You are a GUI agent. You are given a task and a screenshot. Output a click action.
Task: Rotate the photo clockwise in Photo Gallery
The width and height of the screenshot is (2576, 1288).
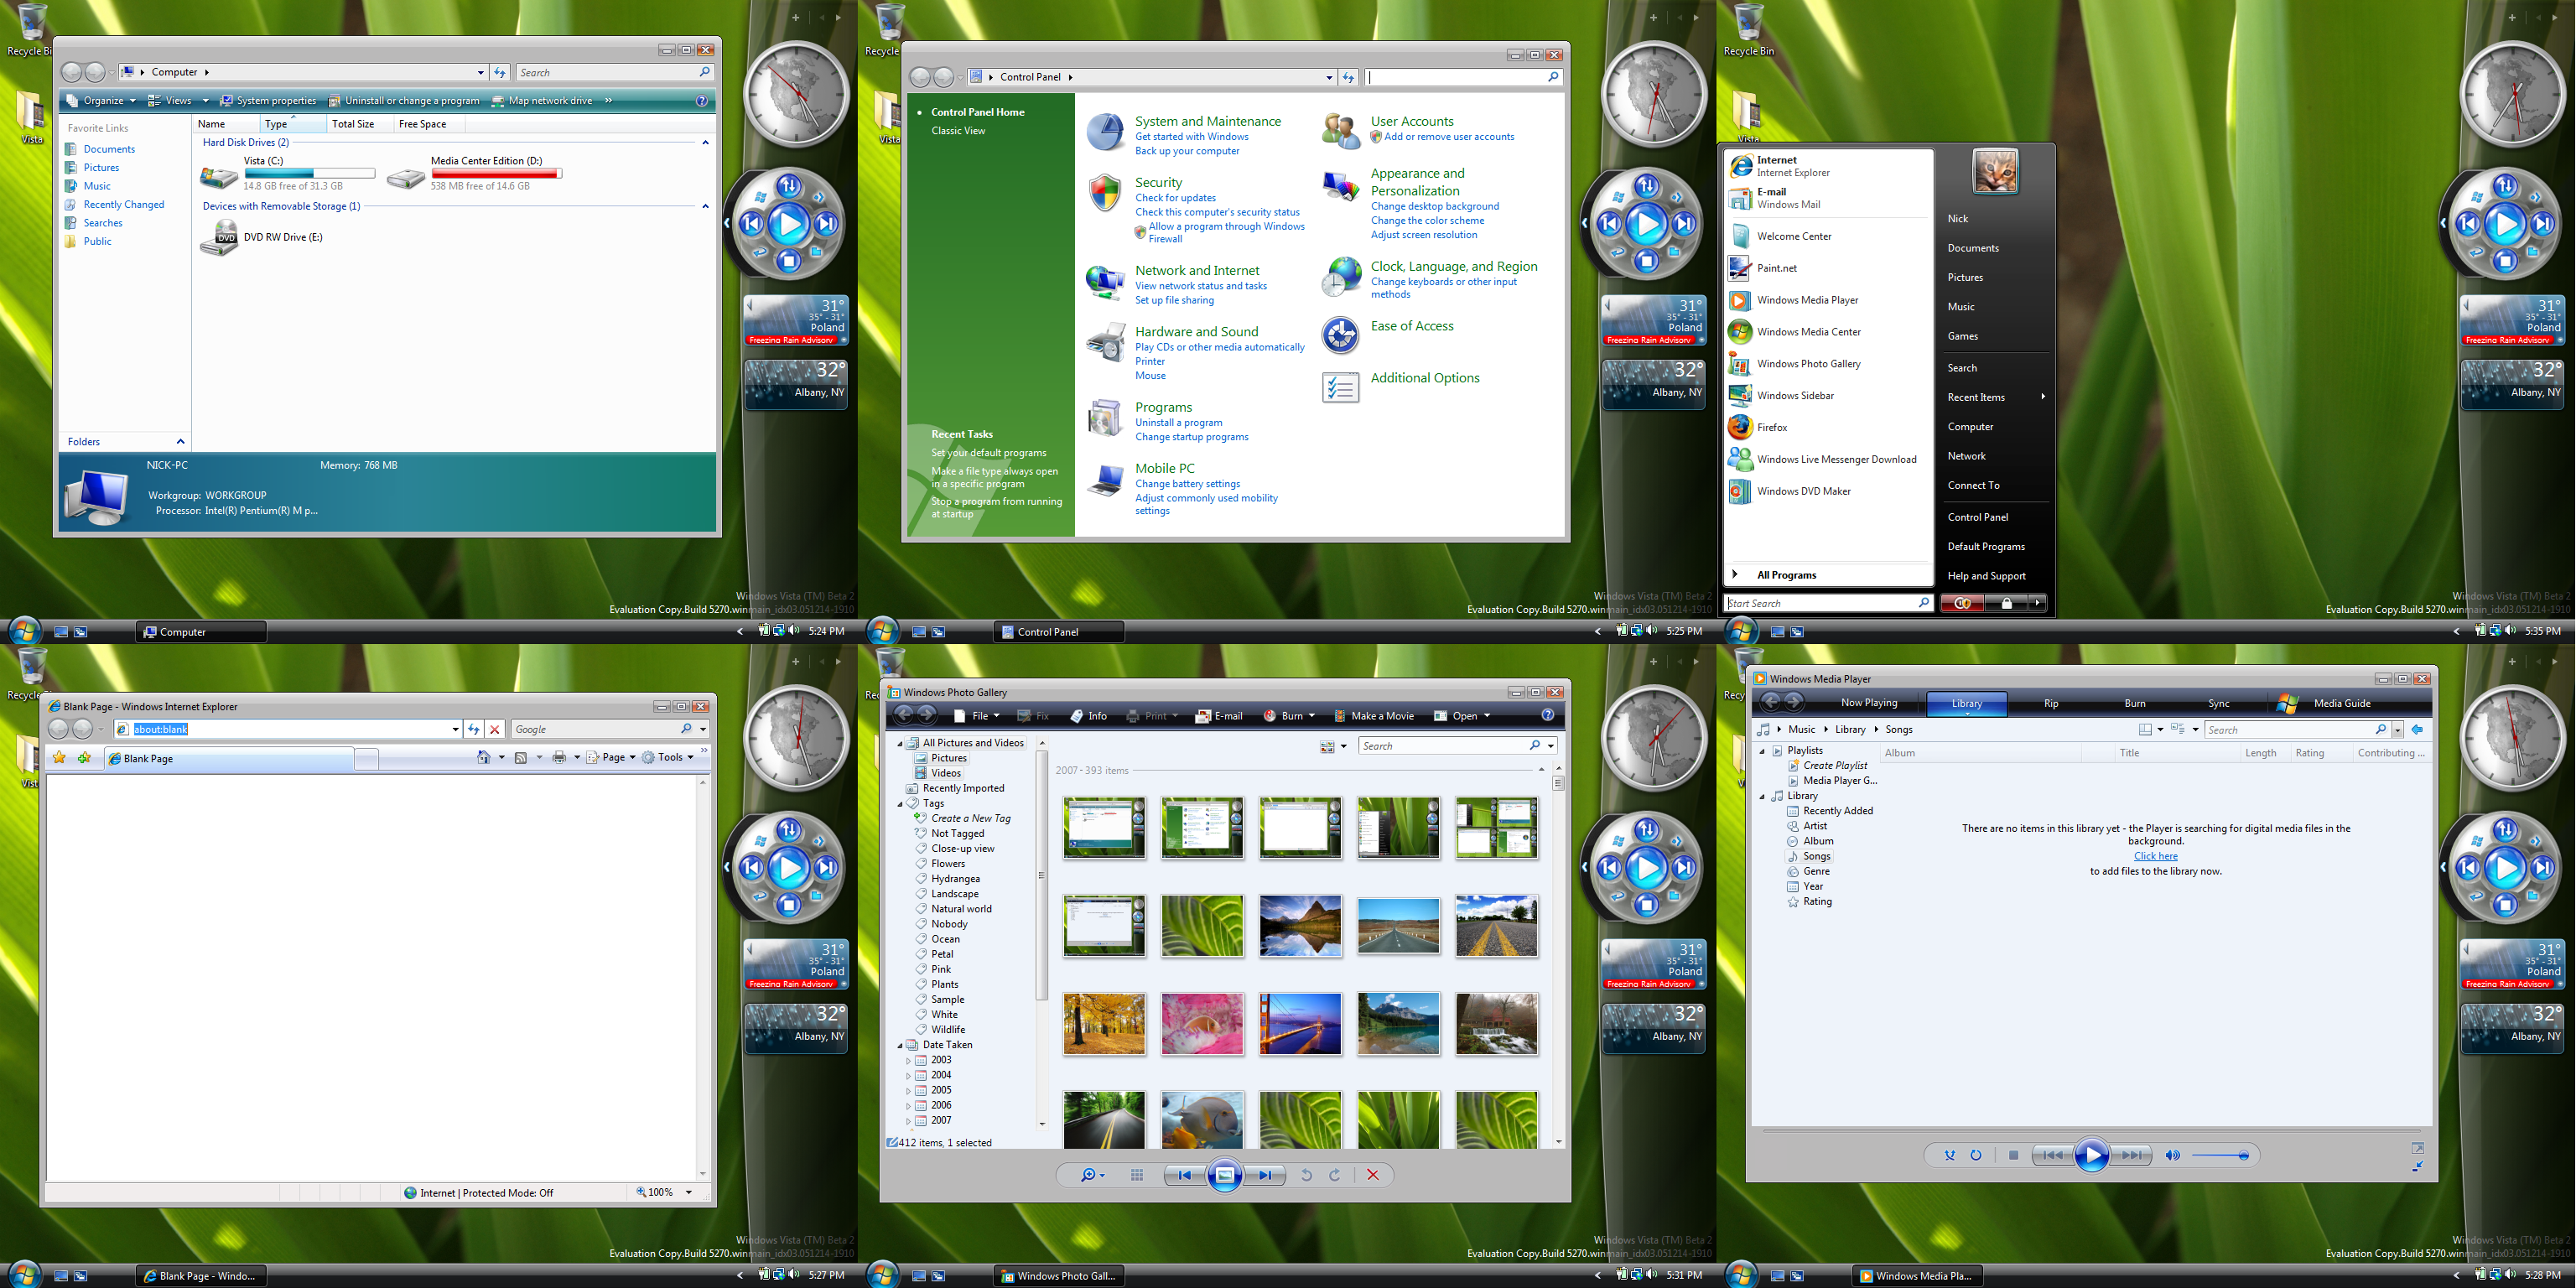point(1334,1175)
